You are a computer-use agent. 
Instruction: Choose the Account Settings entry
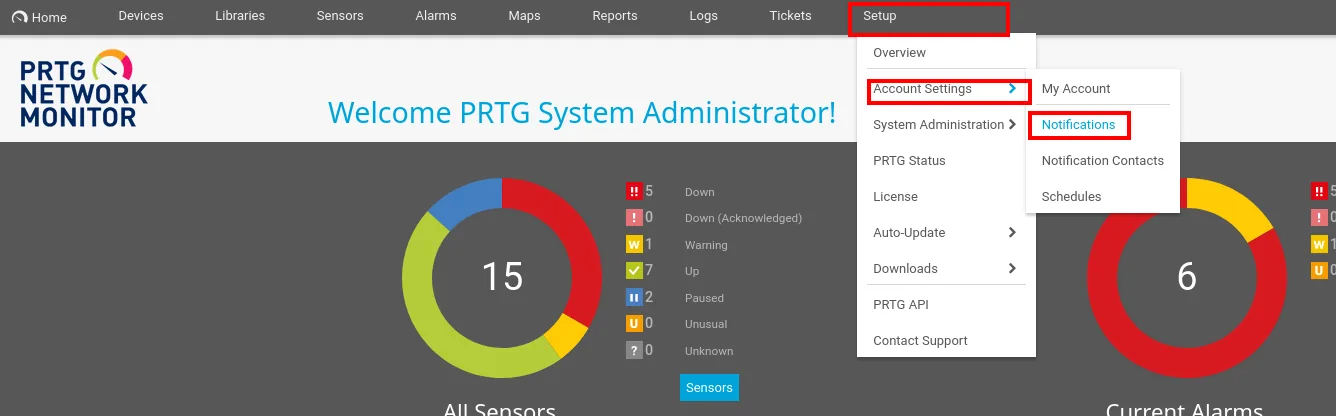click(x=922, y=88)
